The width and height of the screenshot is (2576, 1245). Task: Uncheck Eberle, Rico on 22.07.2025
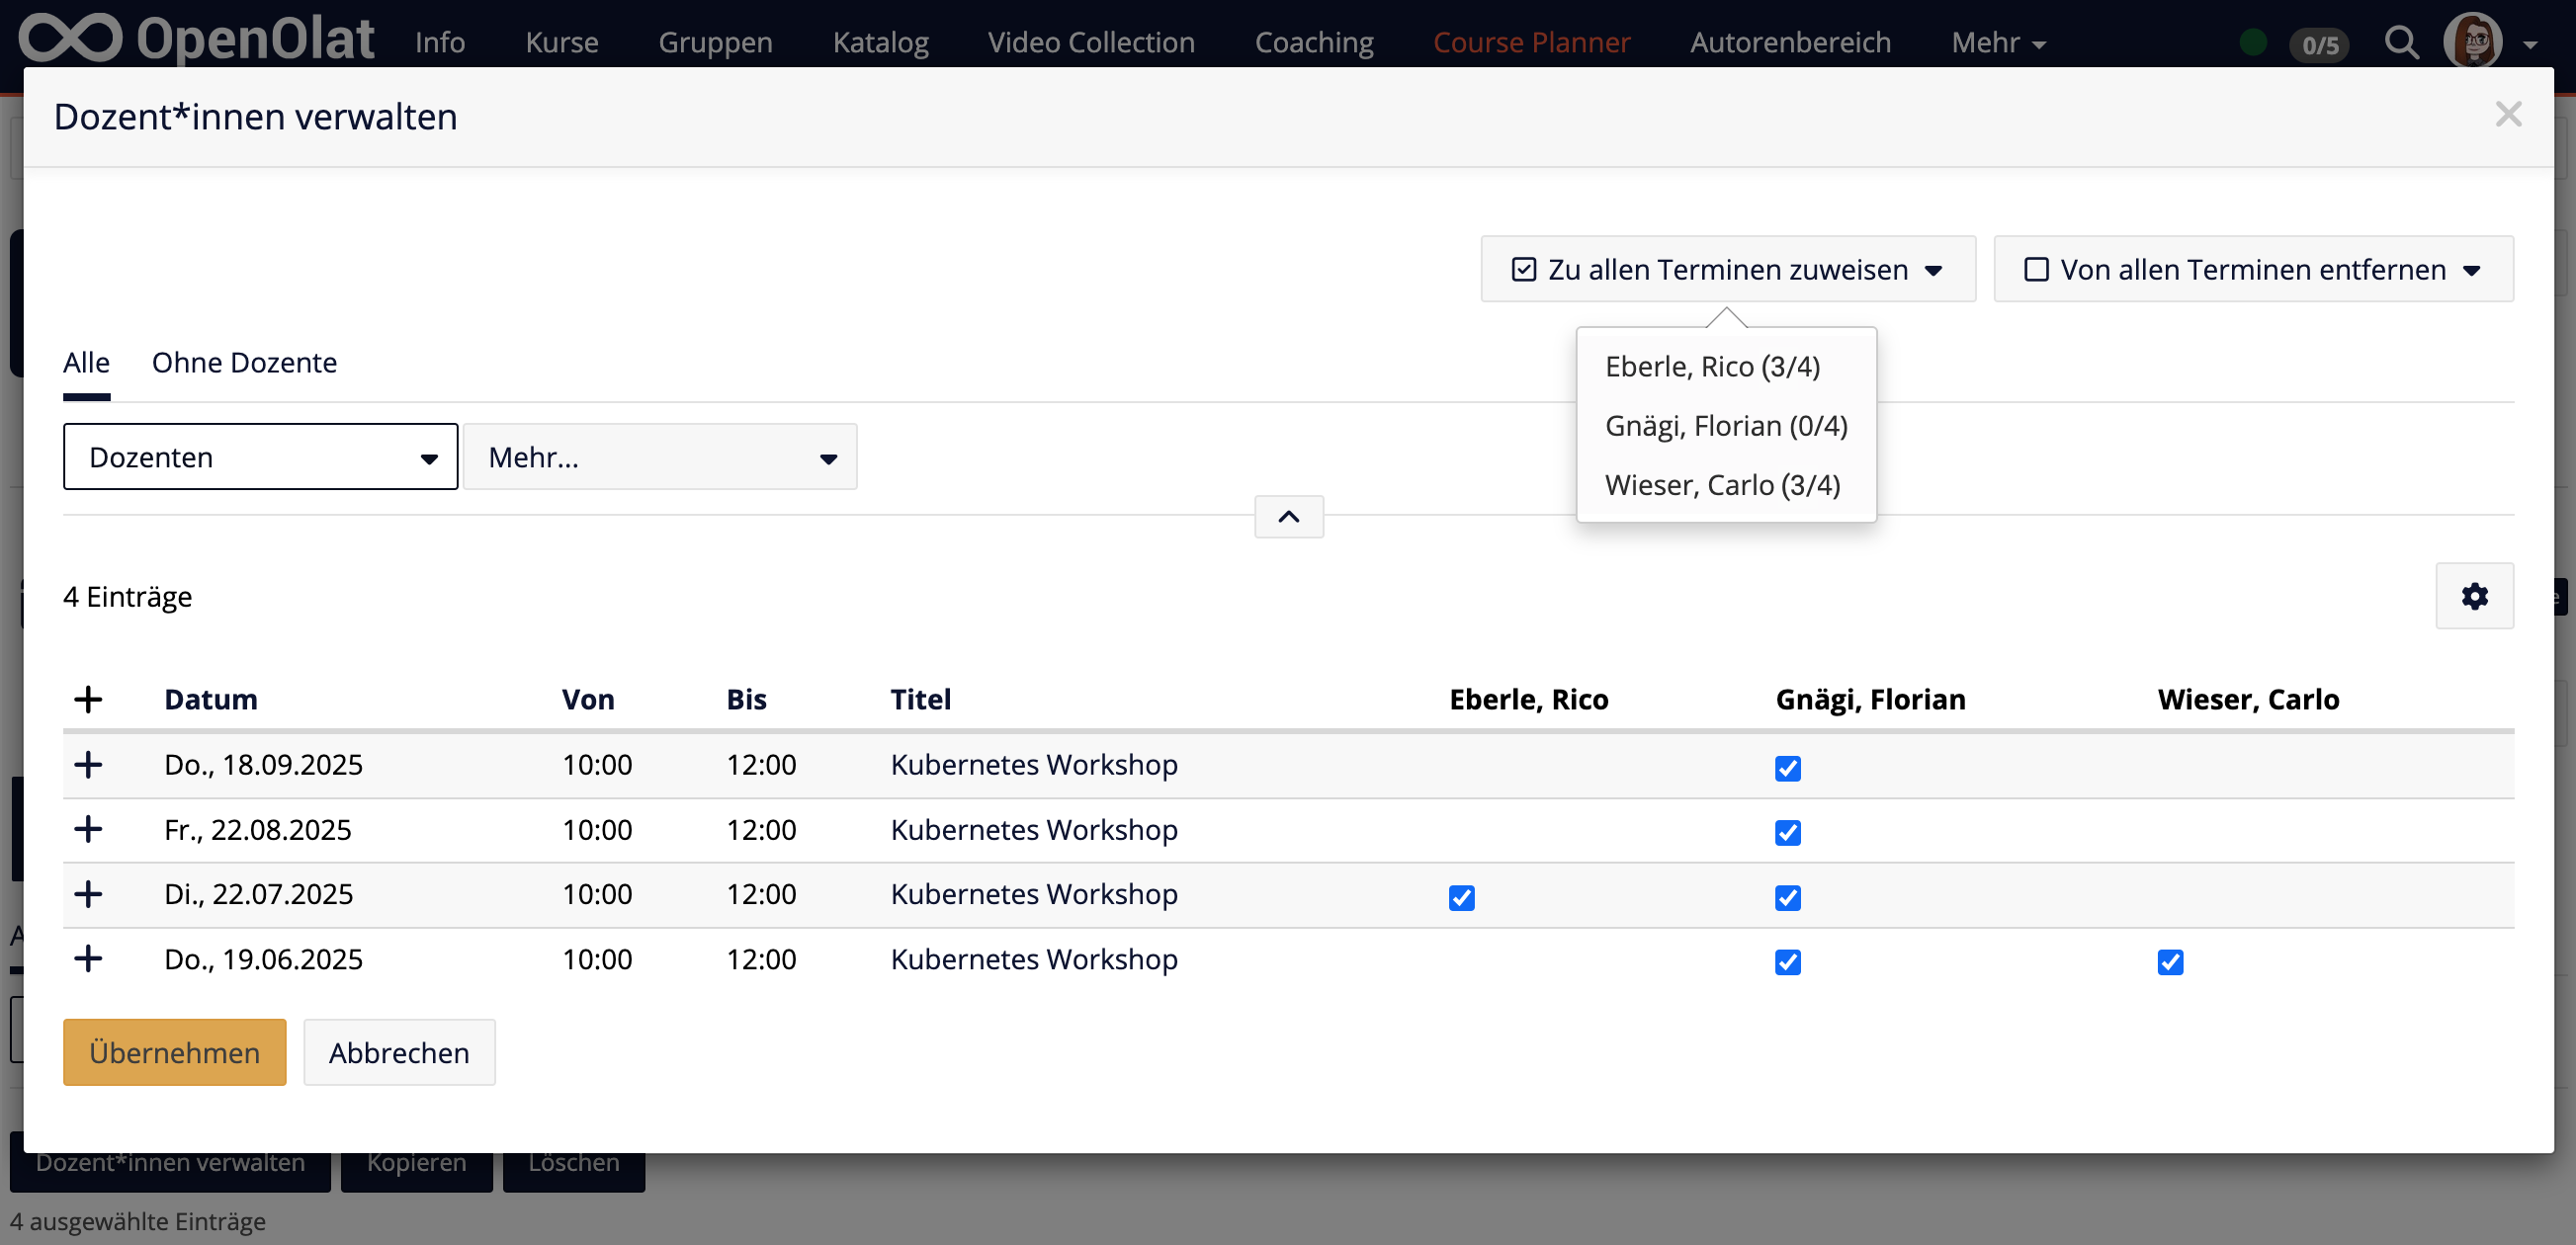[x=1461, y=897]
